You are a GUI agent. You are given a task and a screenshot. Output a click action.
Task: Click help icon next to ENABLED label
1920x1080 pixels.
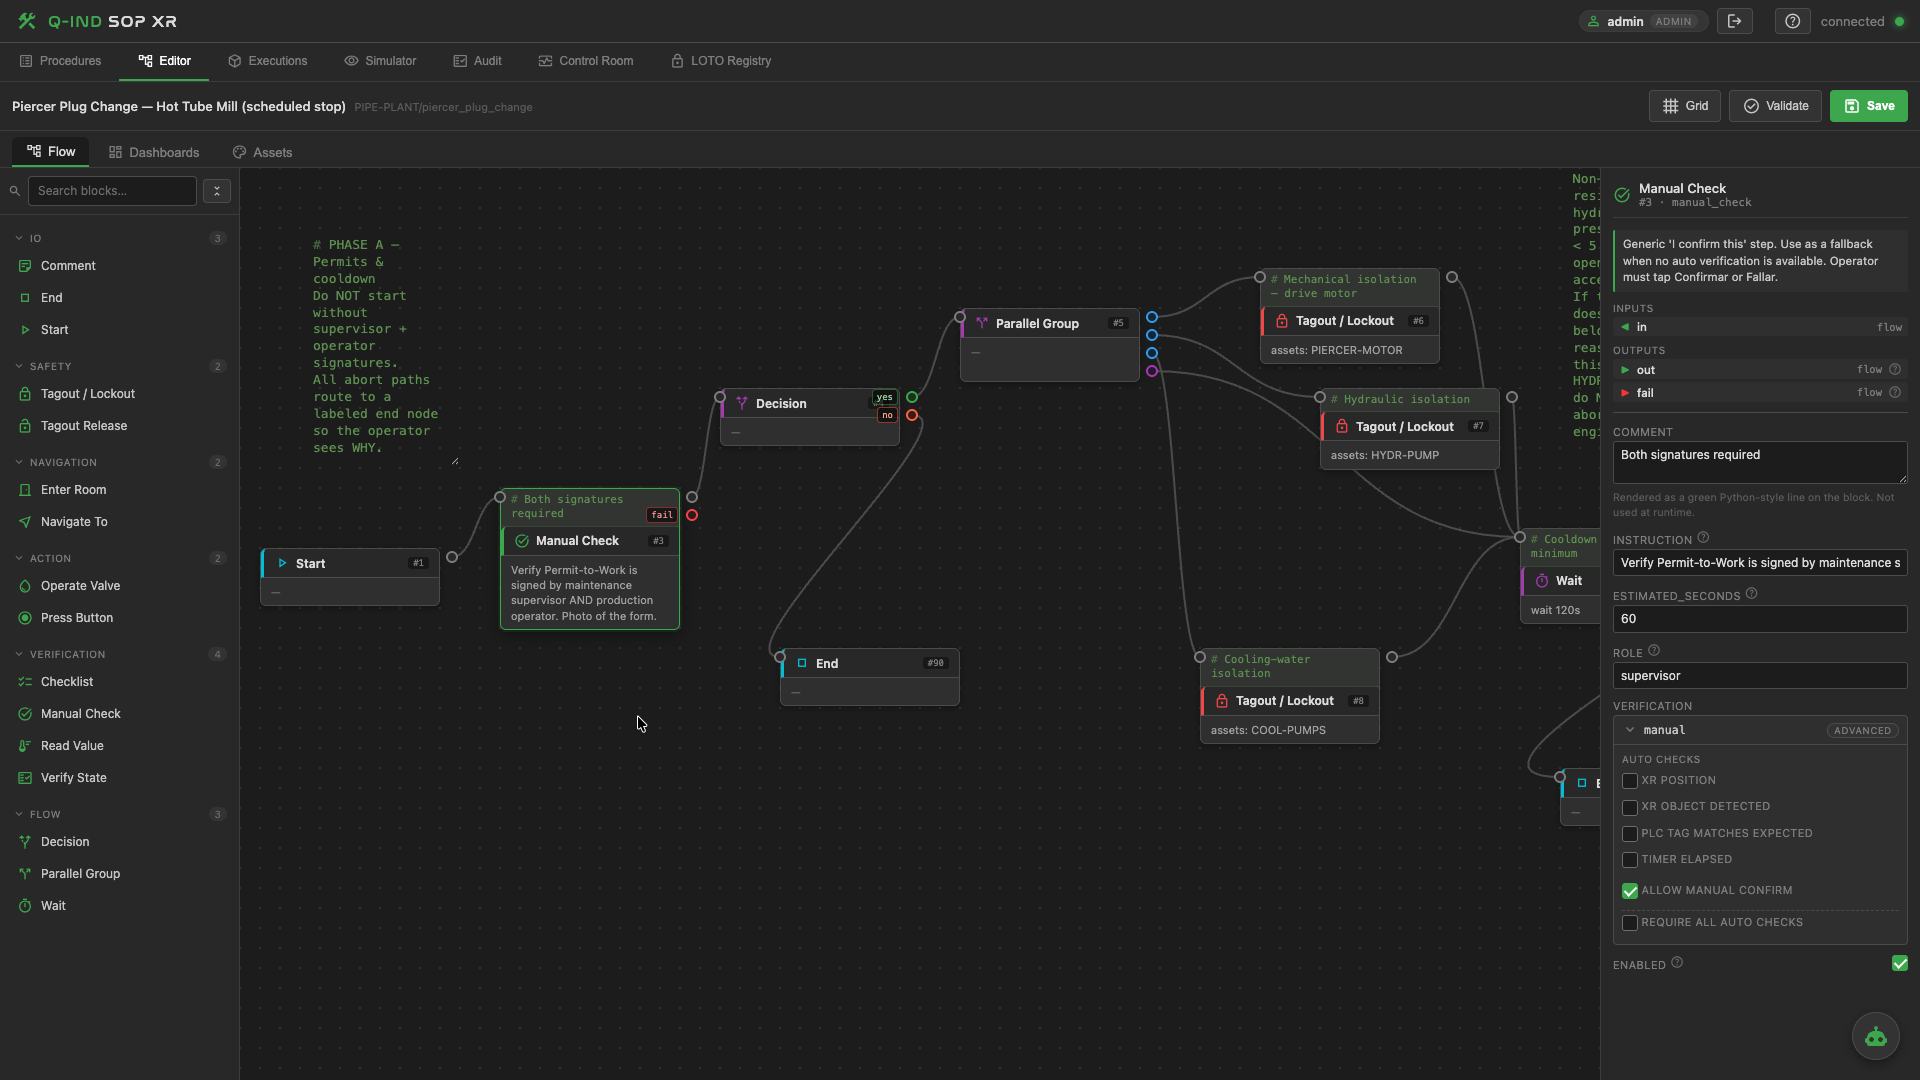point(1677,963)
